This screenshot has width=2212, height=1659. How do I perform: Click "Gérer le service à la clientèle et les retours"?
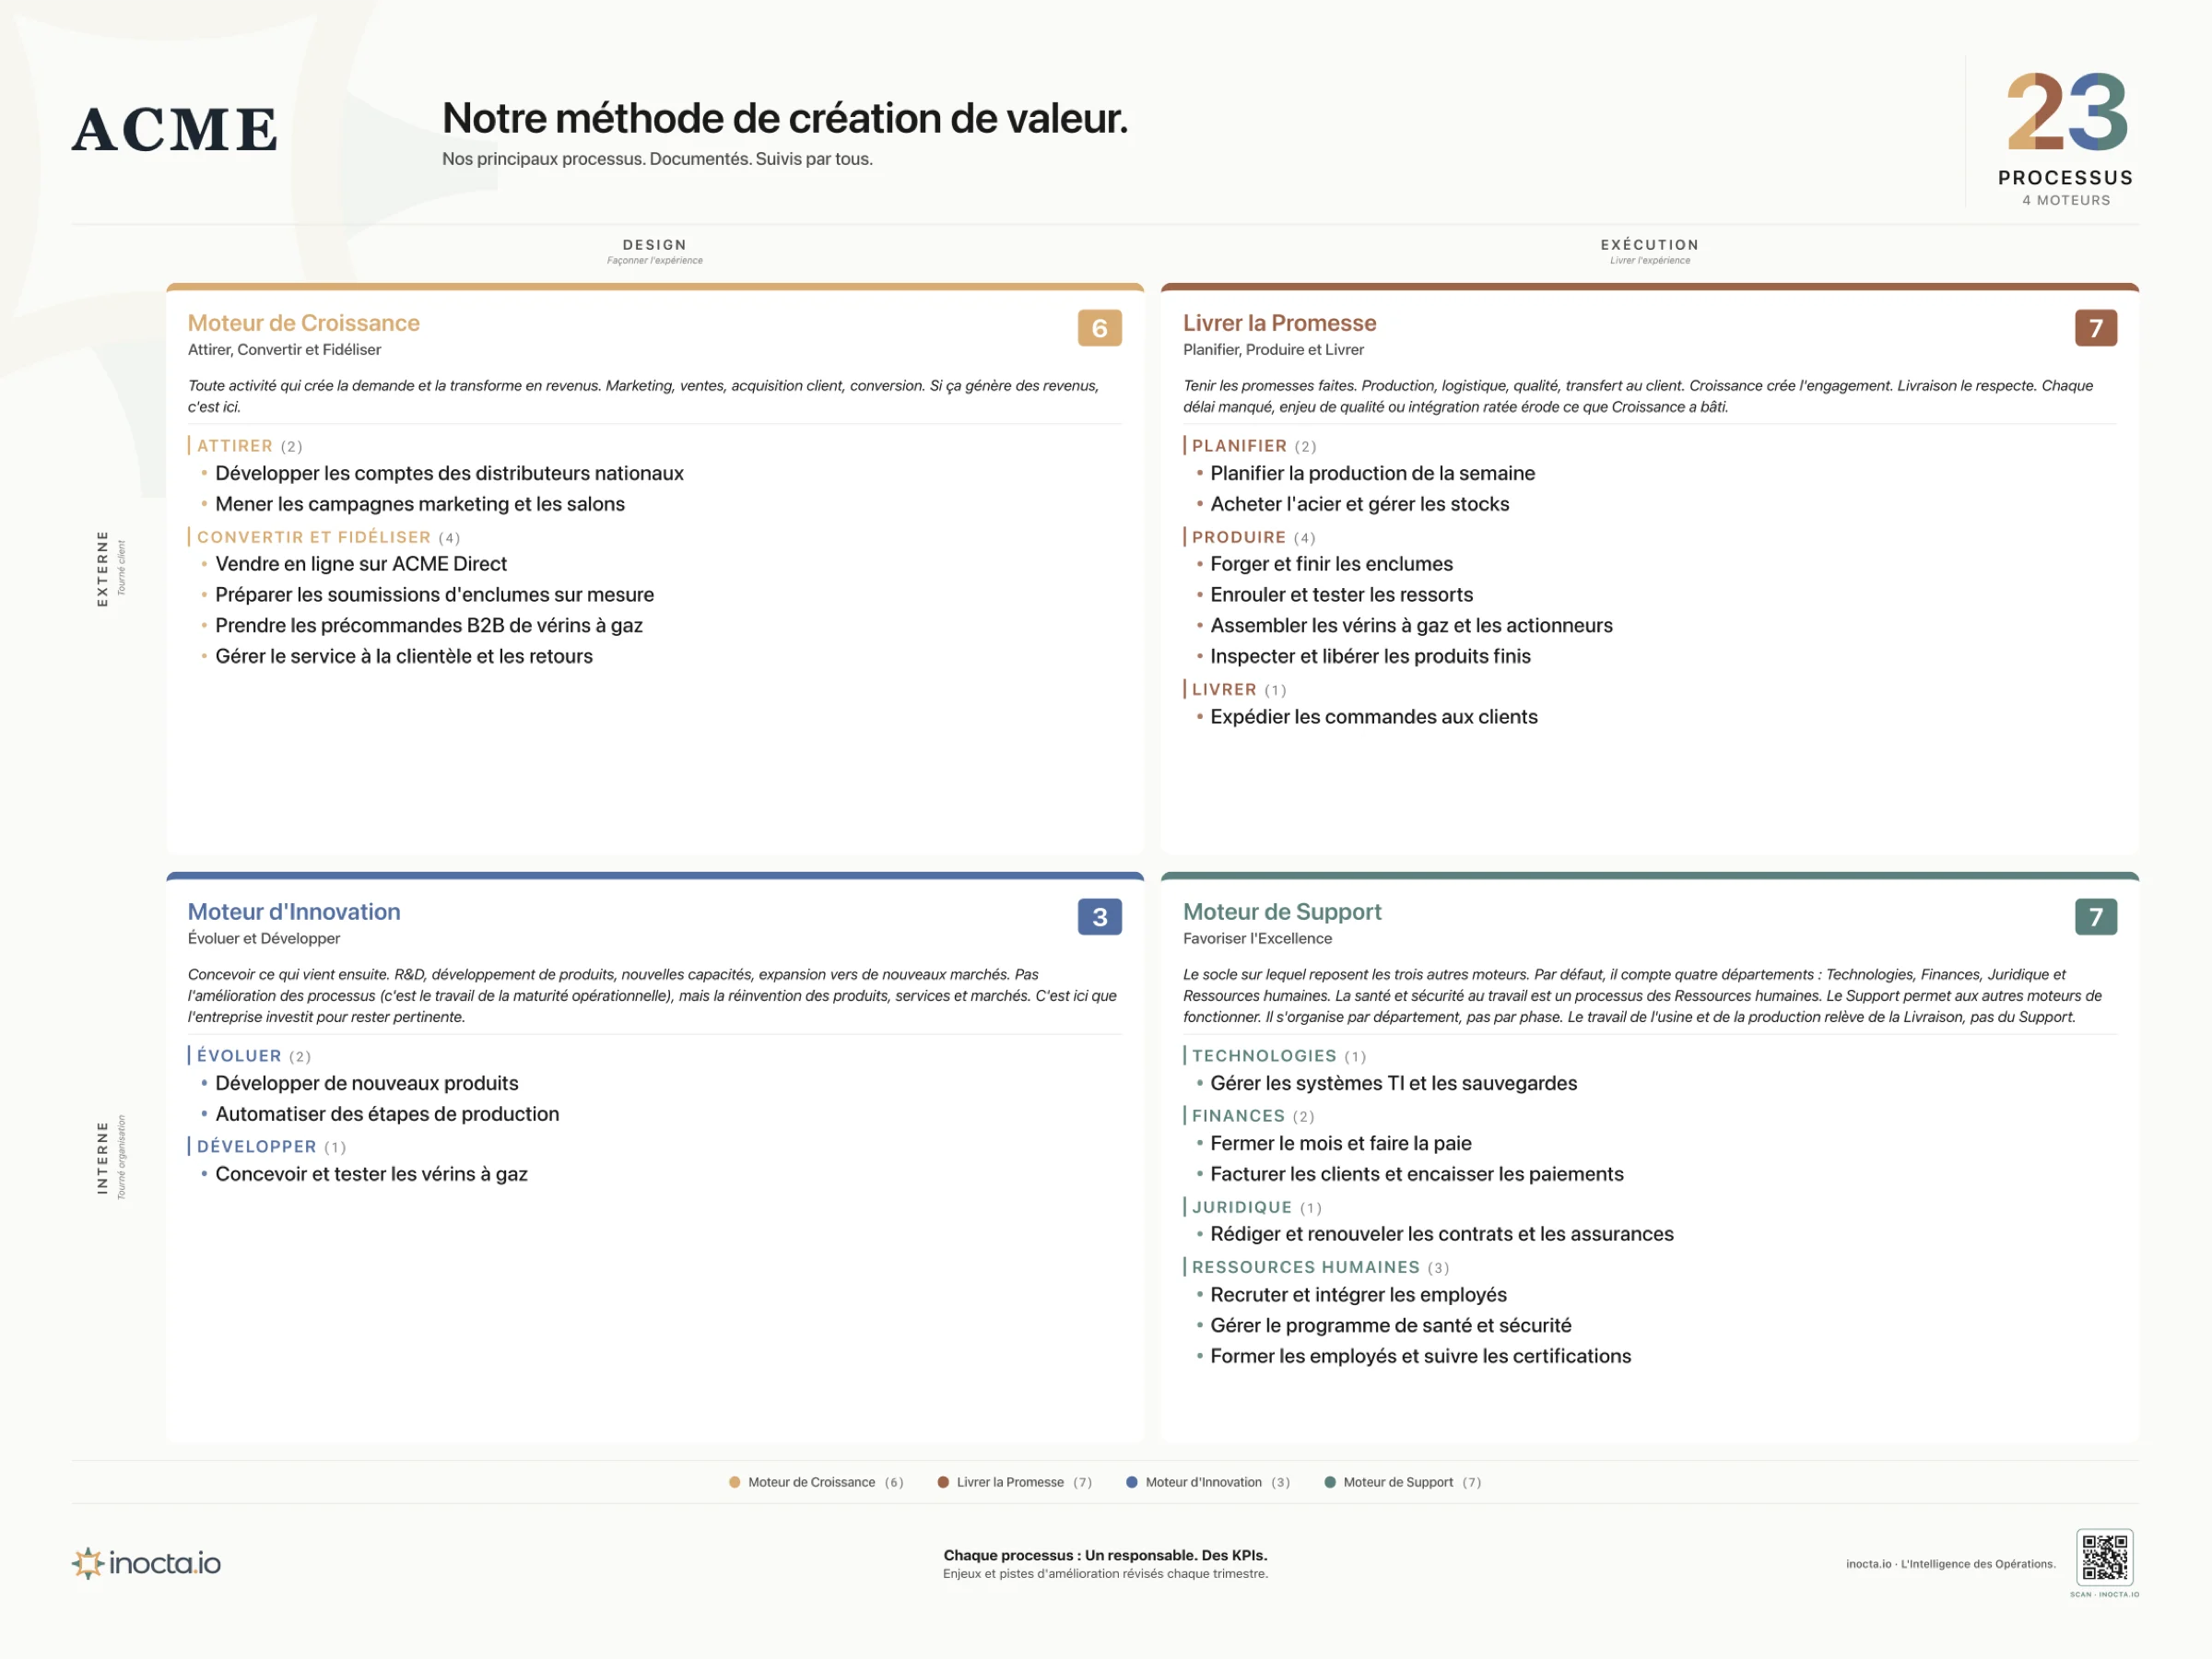(404, 656)
